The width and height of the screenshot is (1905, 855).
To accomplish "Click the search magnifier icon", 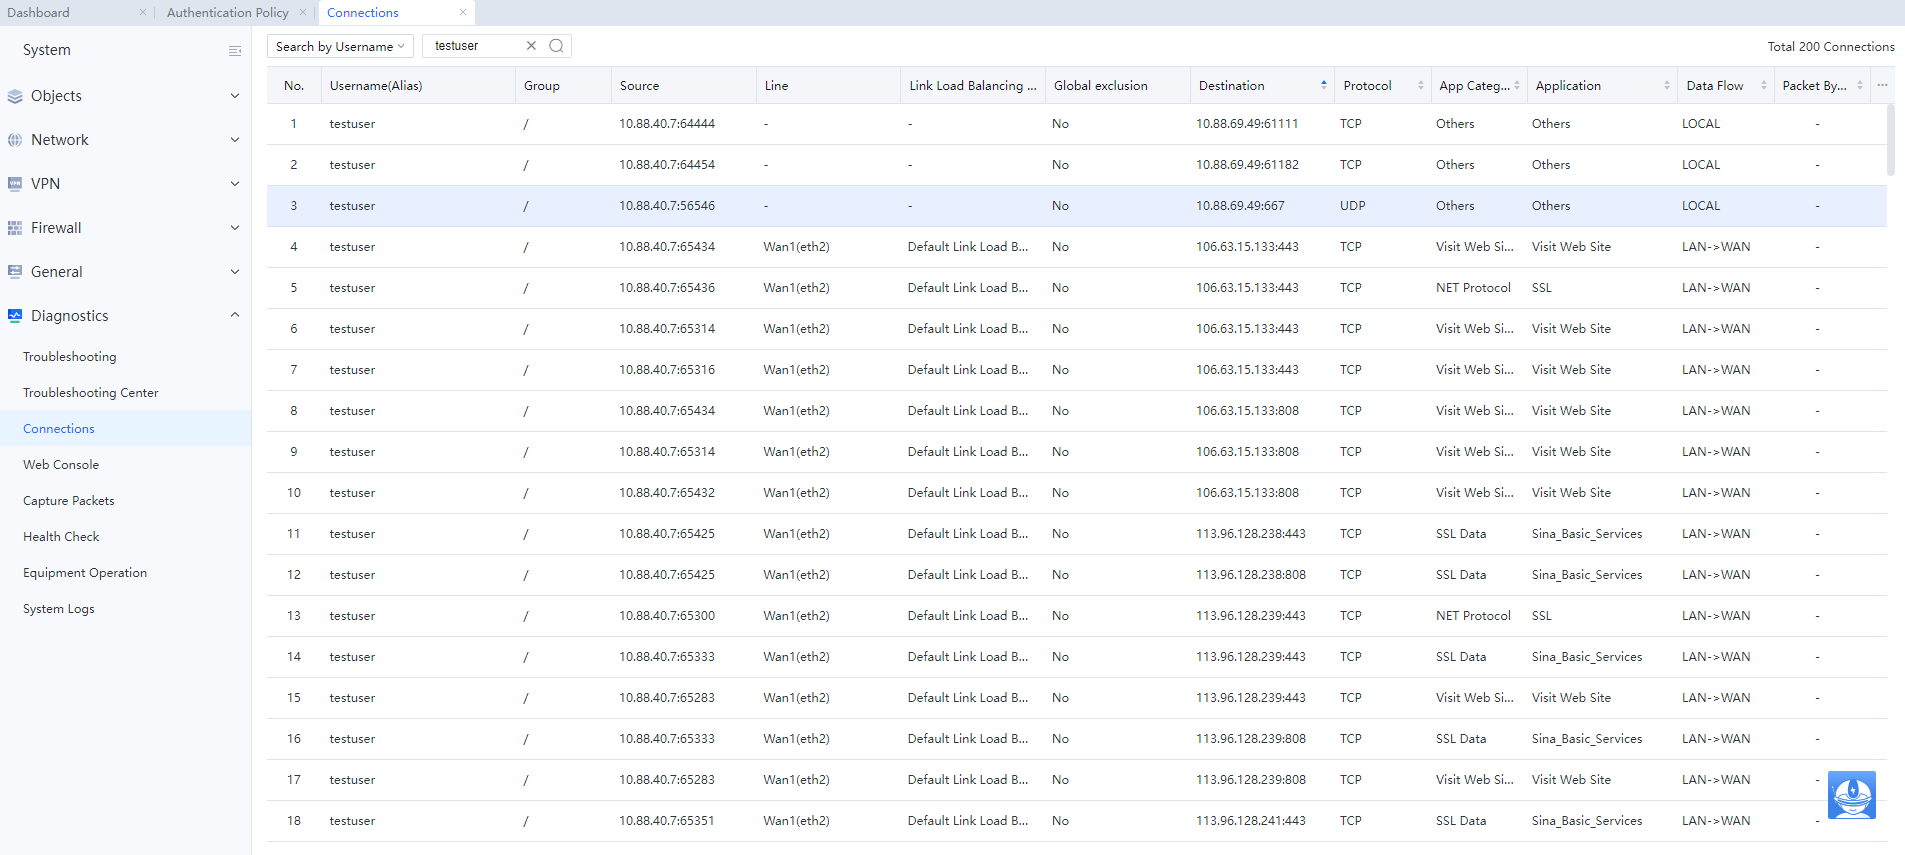I will click(557, 46).
